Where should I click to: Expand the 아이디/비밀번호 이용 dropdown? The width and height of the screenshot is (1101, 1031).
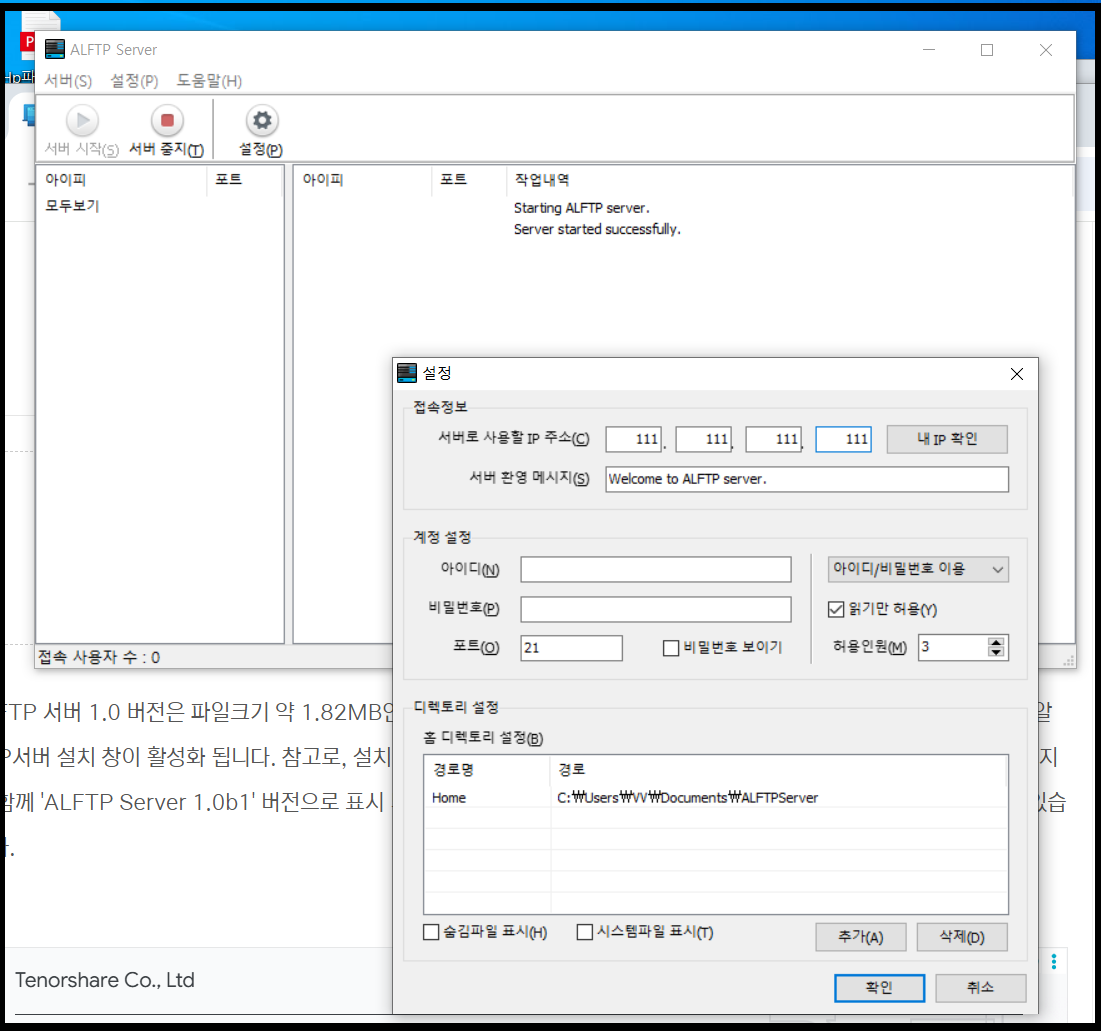tap(918, 569)
